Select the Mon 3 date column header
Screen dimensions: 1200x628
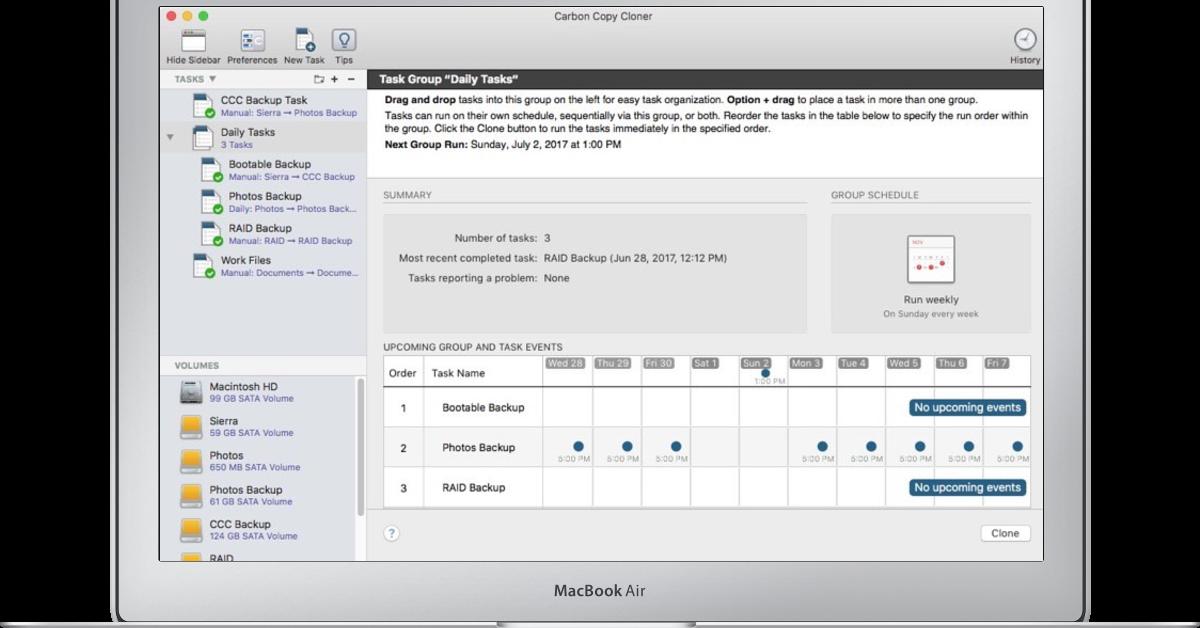[x=806, y=363]
